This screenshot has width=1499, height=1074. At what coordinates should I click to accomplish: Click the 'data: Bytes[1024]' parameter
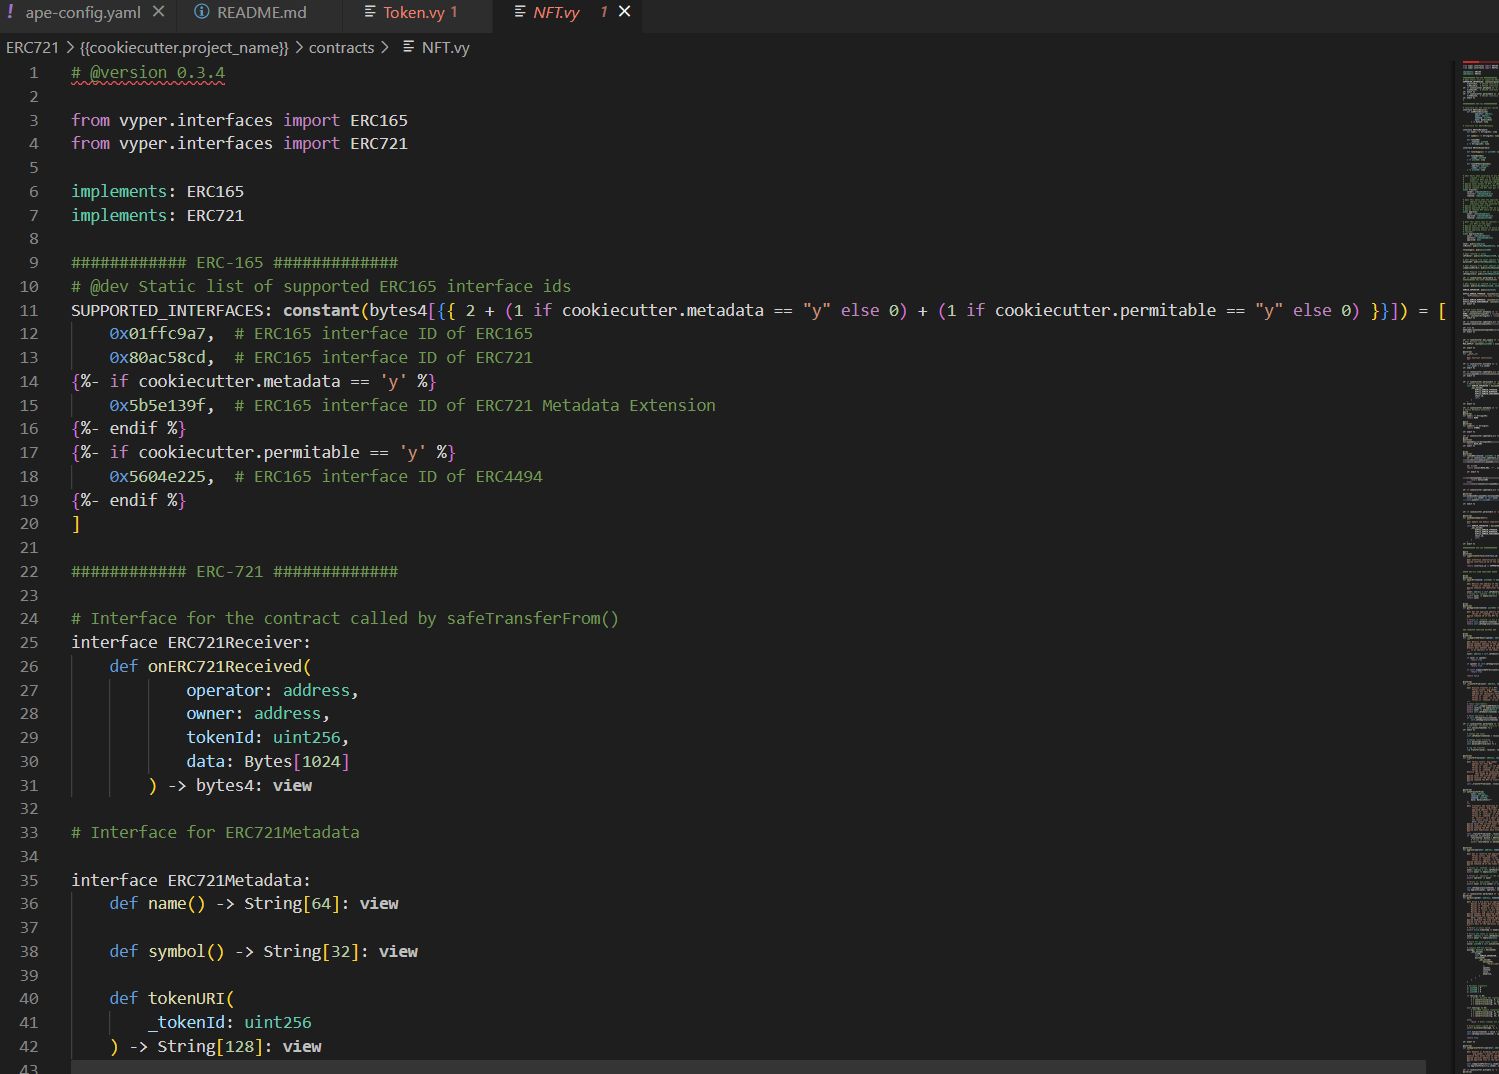268,762
